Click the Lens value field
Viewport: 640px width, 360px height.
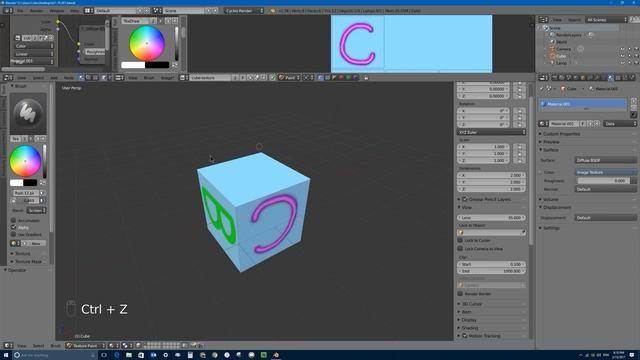tap(491, 218)
